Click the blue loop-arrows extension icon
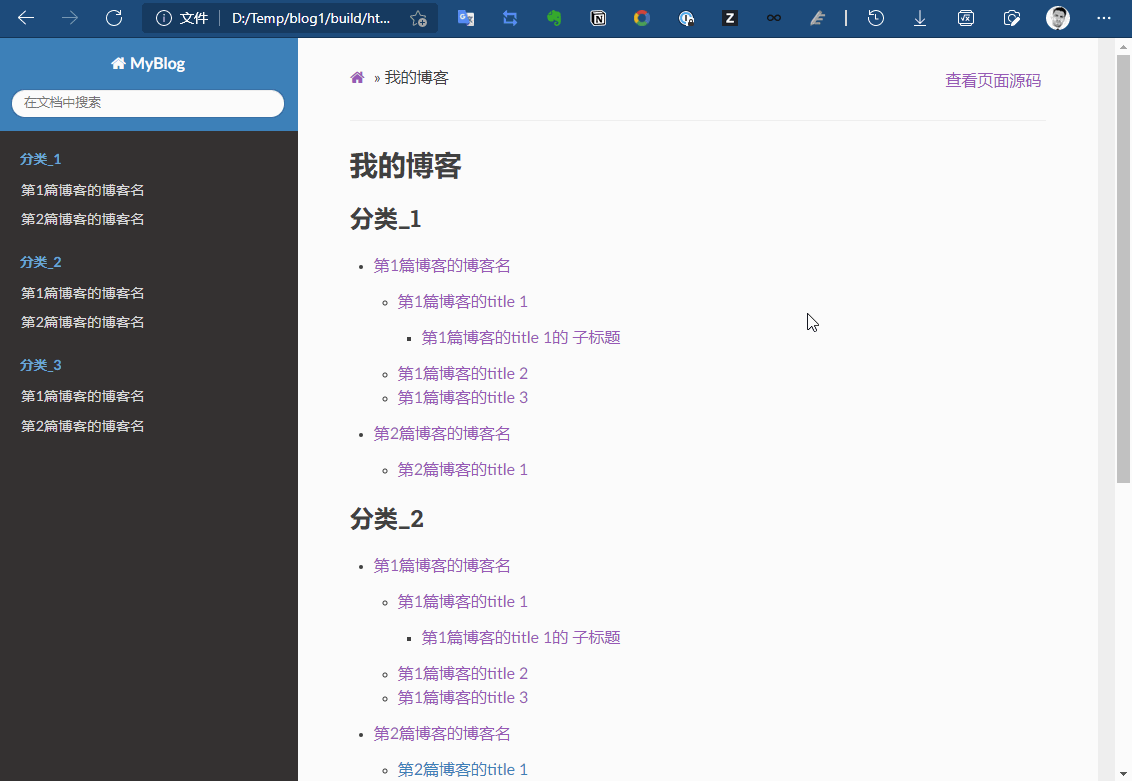This screenshot has width=1132, height=781. [x=510, y=18]
